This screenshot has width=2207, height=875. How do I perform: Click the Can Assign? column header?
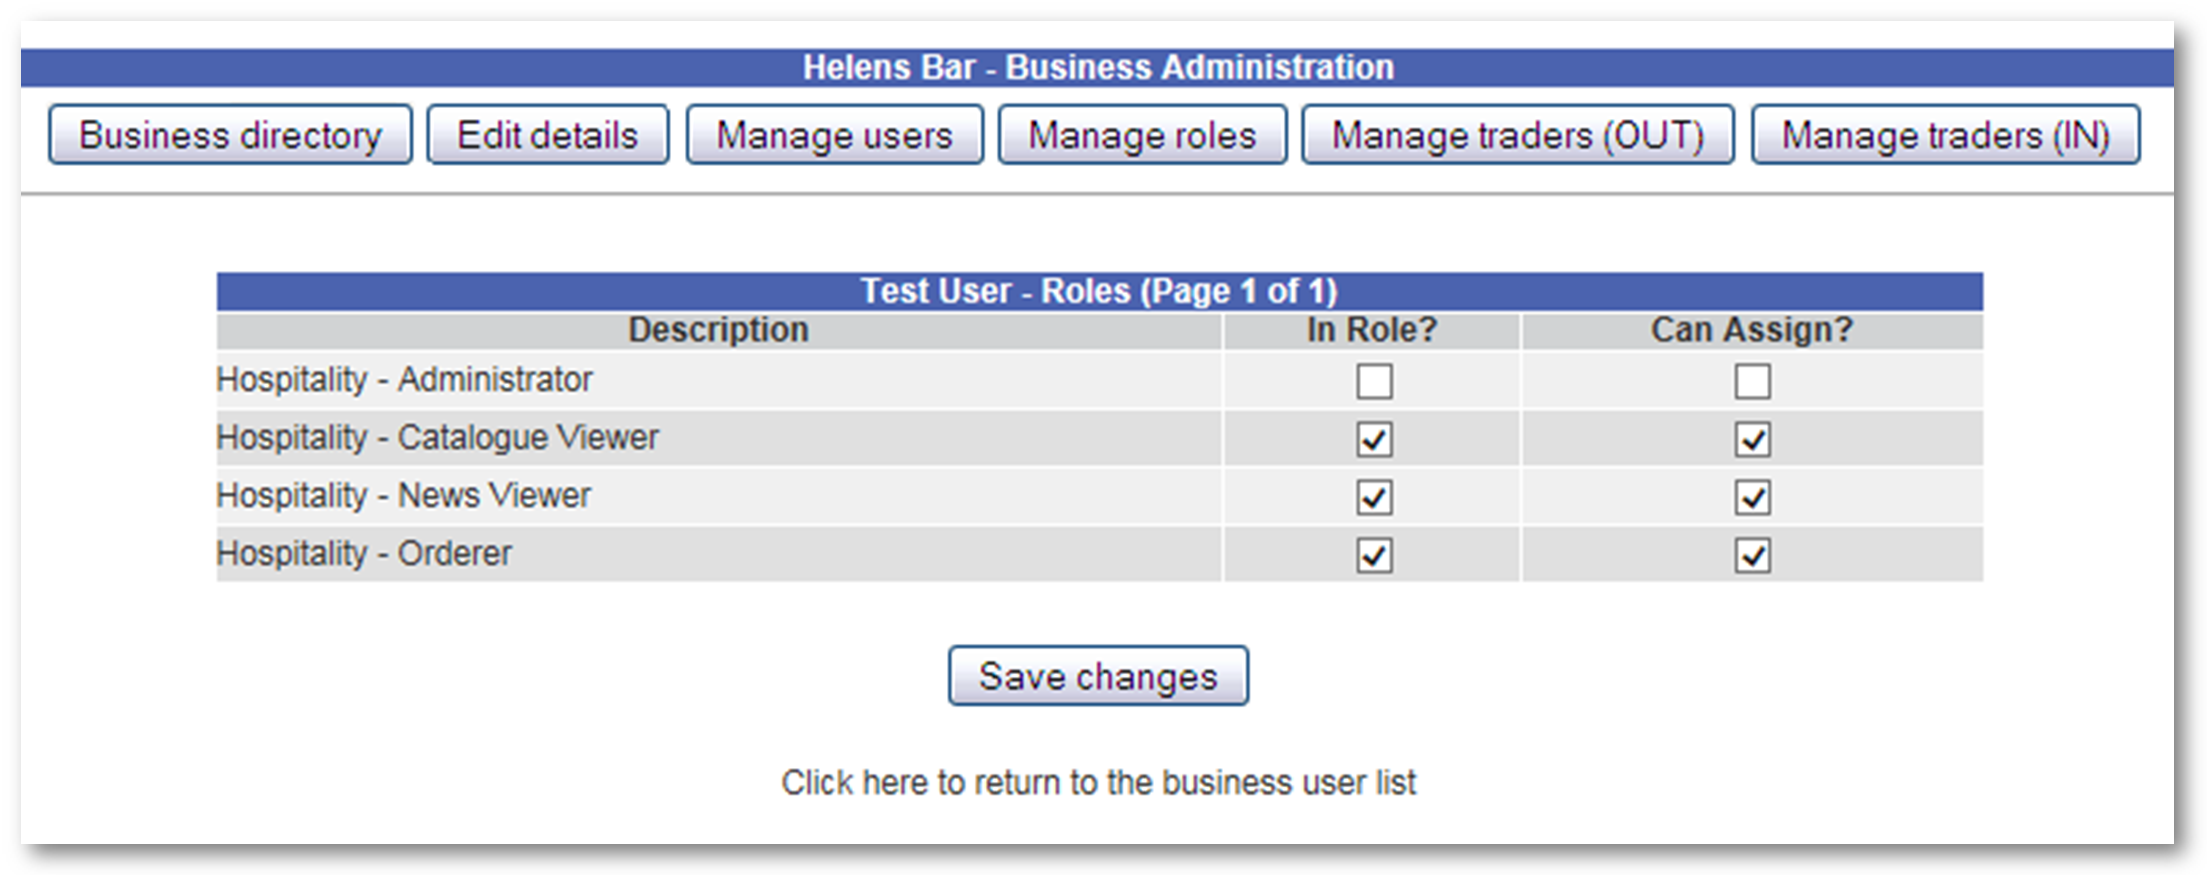pyautogui.click(x=1752, y=330)
